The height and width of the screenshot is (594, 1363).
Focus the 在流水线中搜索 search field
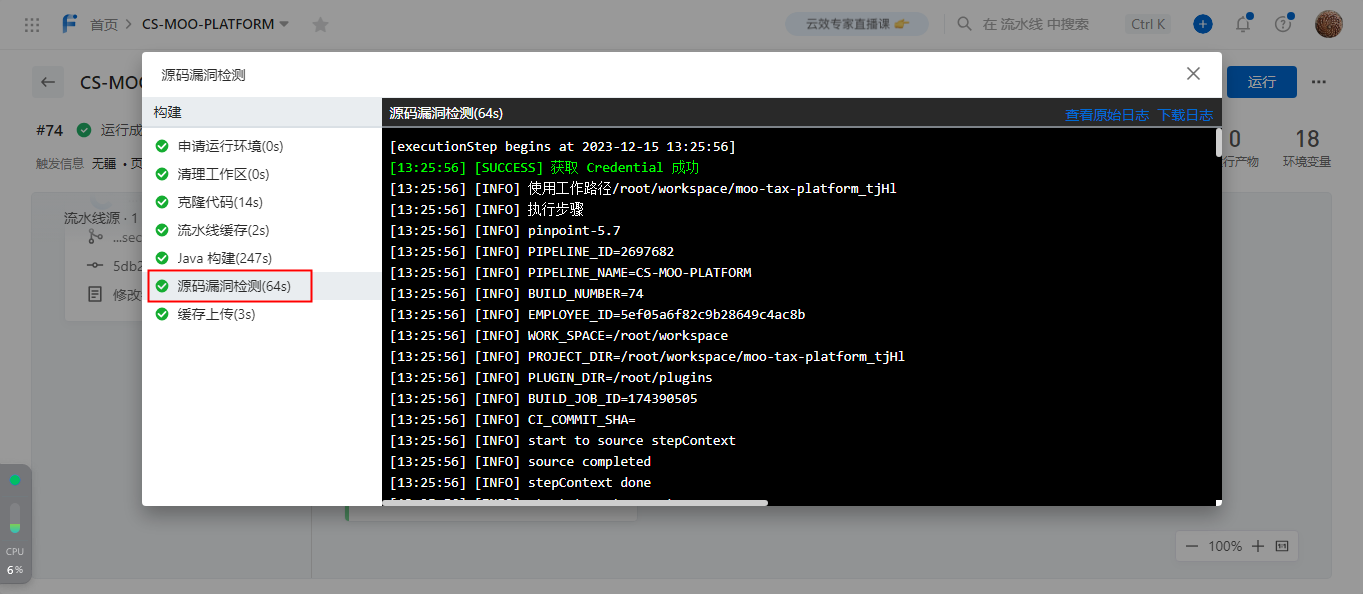[1035, 24]
